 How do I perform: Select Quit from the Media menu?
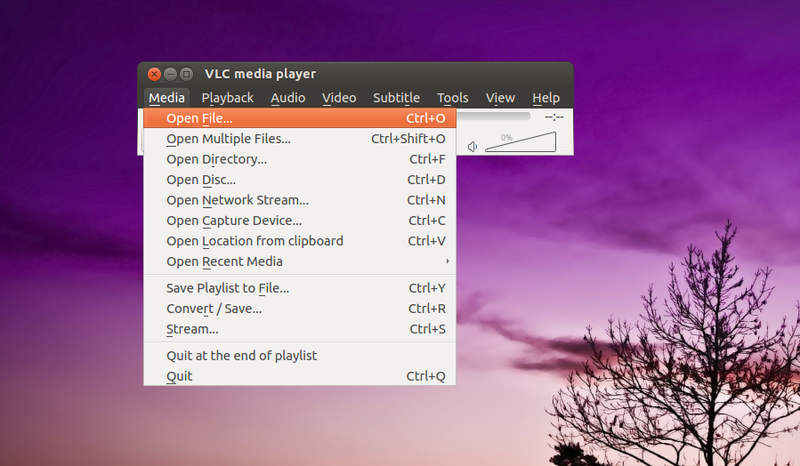tap(299, 376)
